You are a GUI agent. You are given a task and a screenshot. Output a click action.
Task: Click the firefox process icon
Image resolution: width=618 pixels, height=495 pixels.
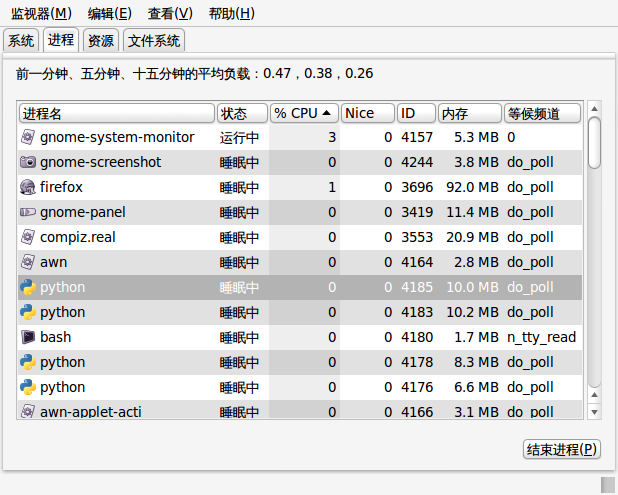(28, 187)
